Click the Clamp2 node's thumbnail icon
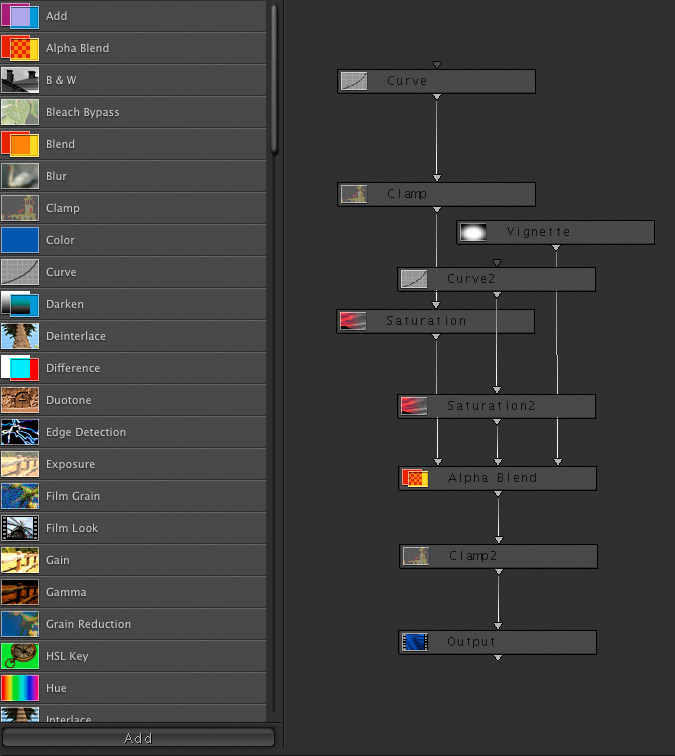The image size is (675, 756). (x=416, y=556)
